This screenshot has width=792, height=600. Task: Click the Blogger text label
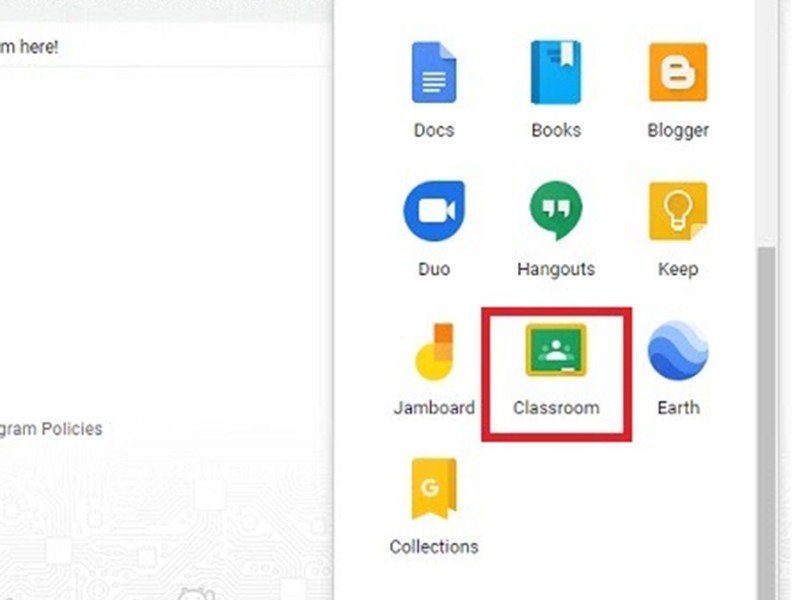(678, 130)
